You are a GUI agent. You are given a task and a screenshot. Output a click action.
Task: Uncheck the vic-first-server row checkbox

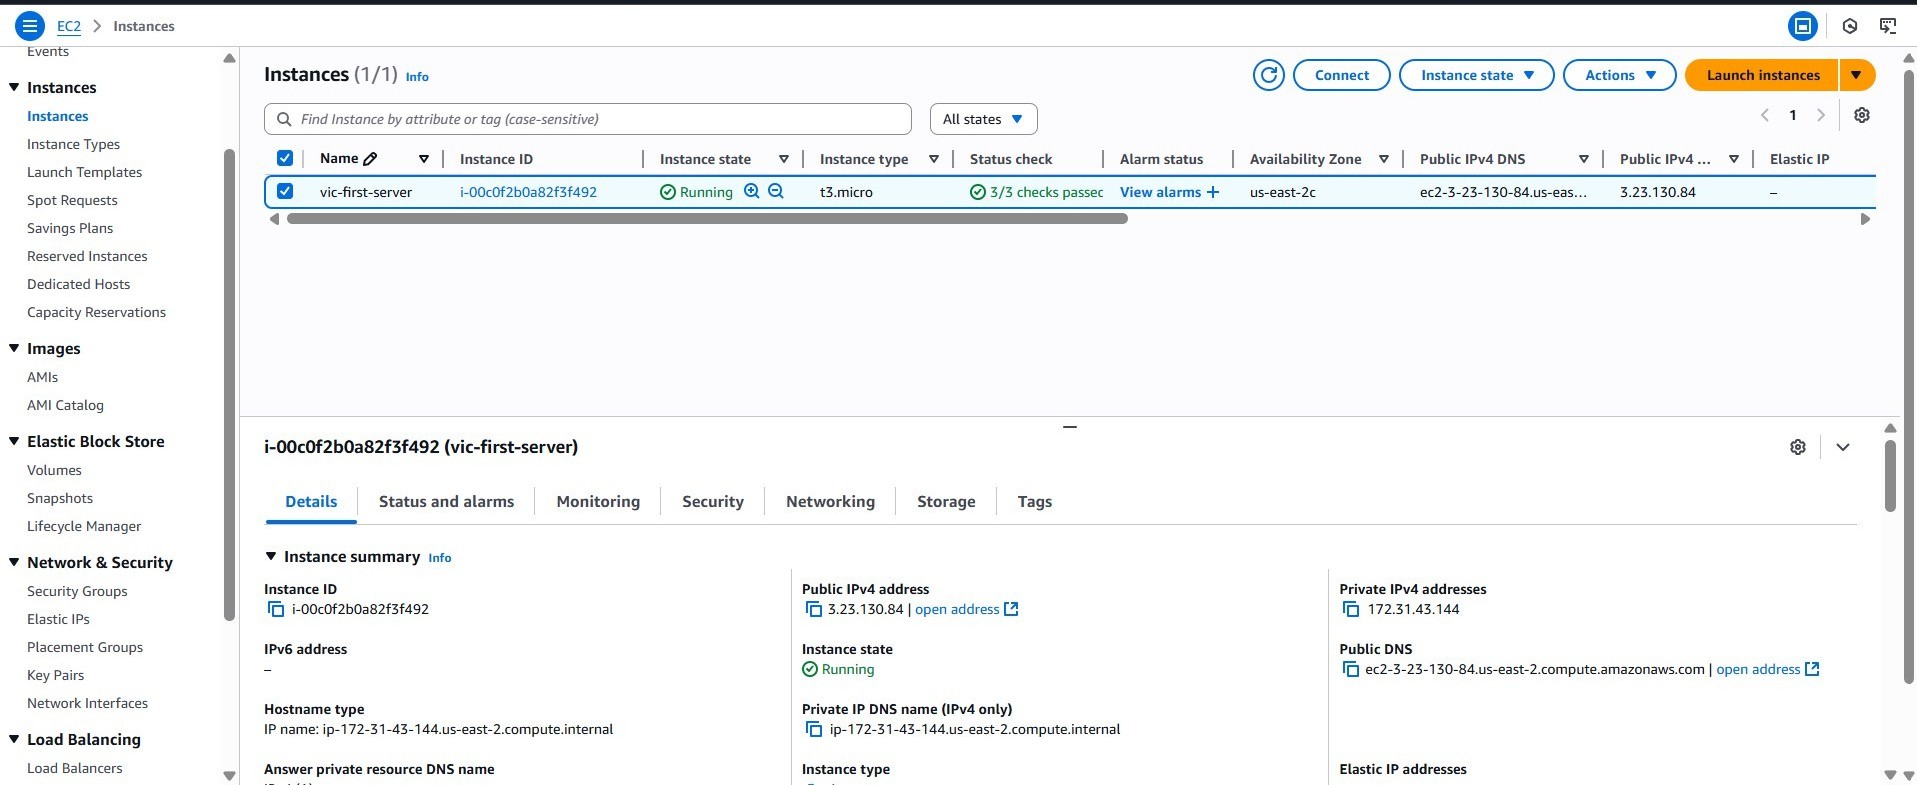pos(285,191)
